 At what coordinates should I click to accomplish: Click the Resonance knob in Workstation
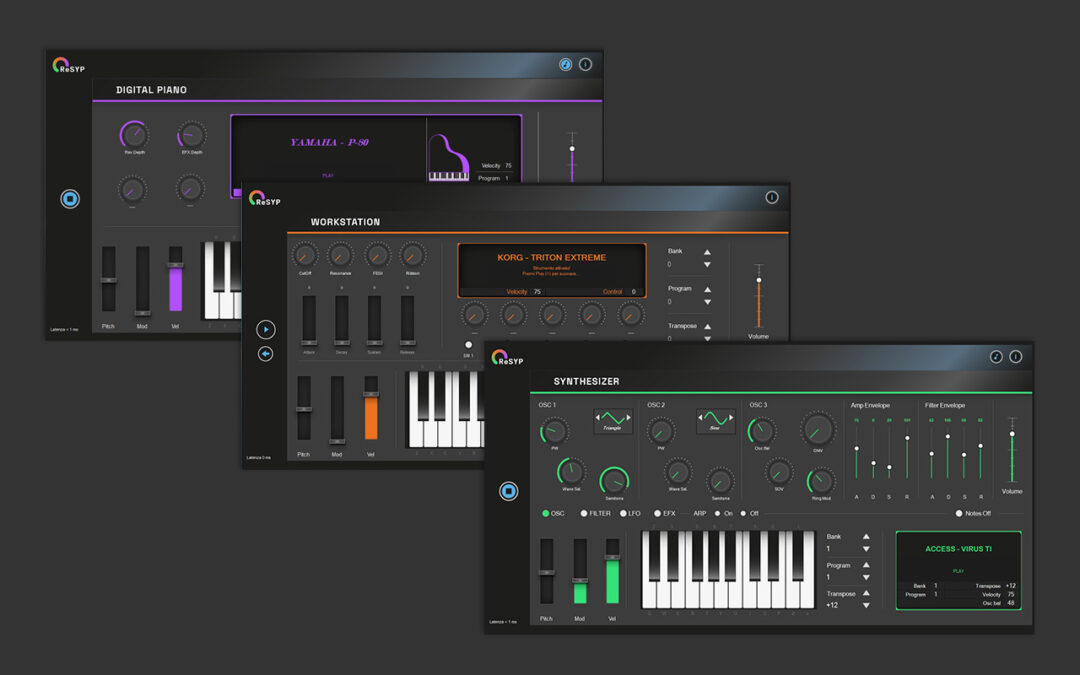340,256
